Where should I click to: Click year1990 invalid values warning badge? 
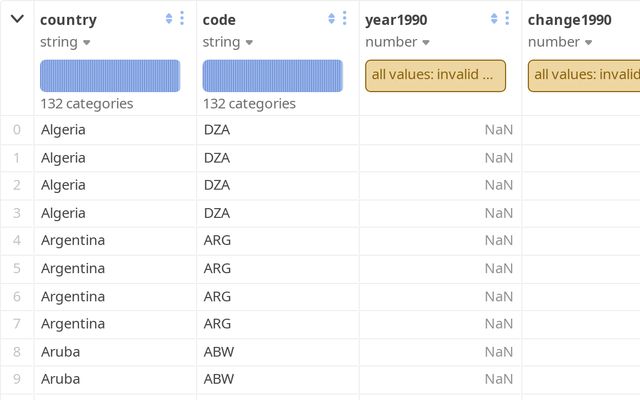point(435,75)
